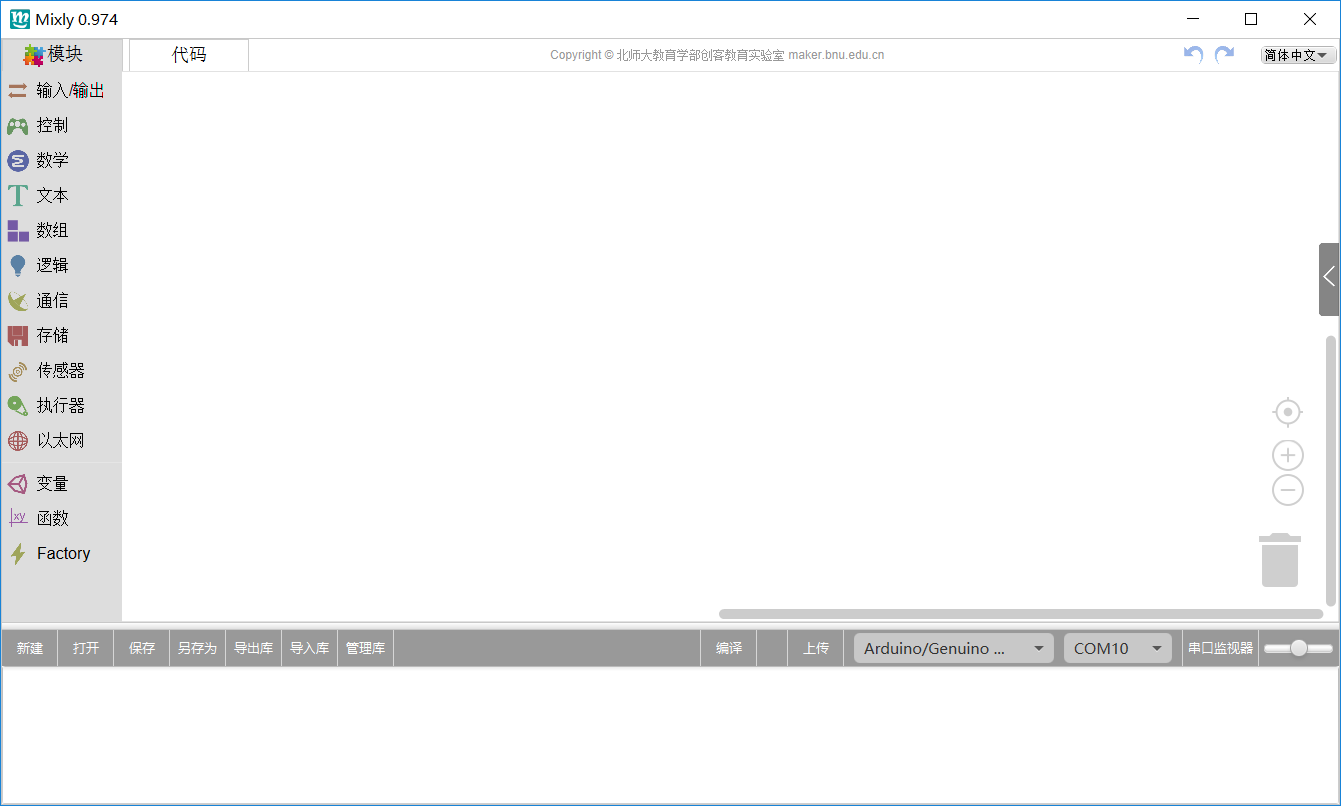Click the slider in the bottom toolbar
Image resolution: width=1341 pixels, height=806 pixels.
pos(1298,648)
